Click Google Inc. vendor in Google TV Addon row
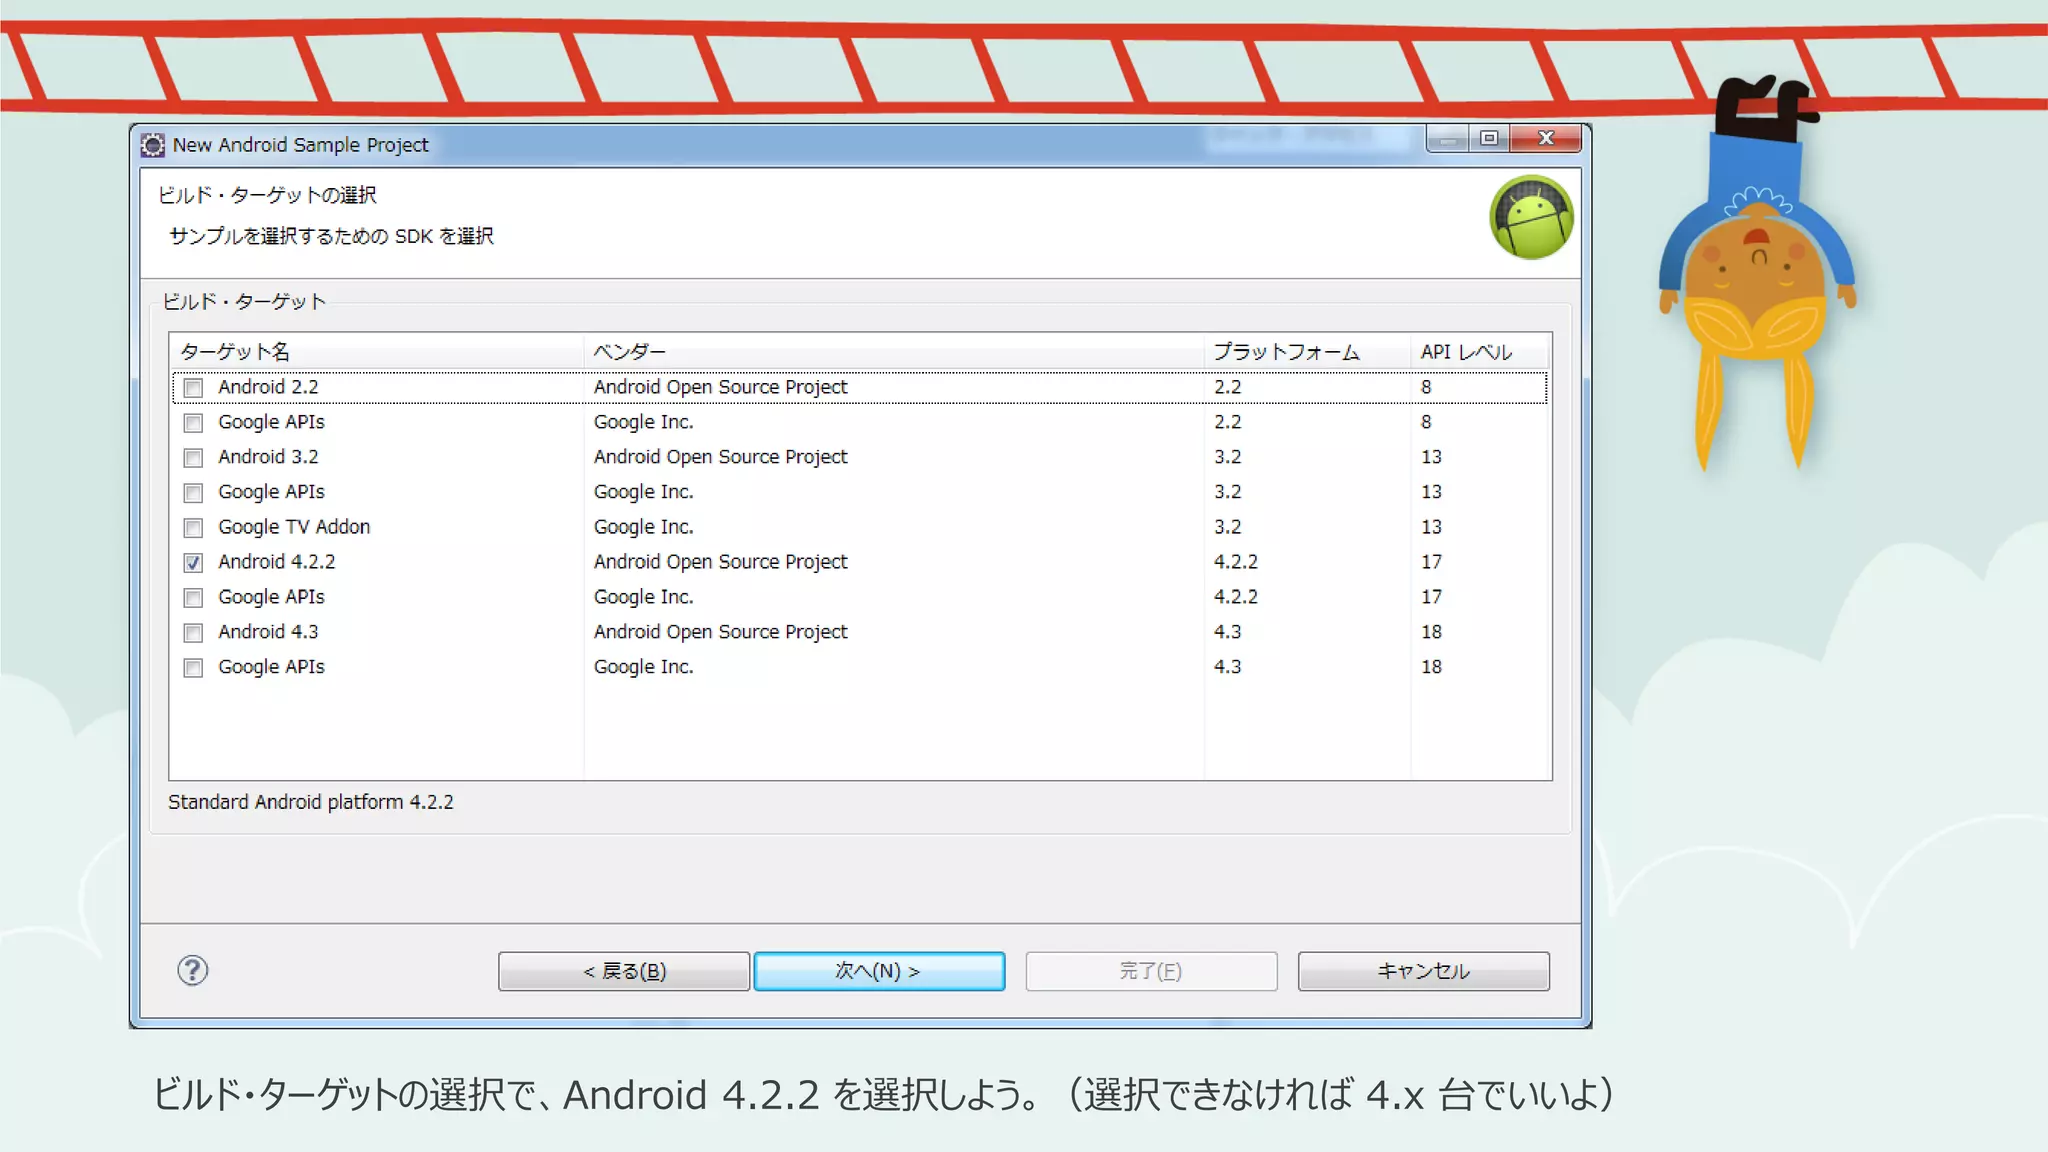This screenshot has width=2048, height=1152. (643, 527)
